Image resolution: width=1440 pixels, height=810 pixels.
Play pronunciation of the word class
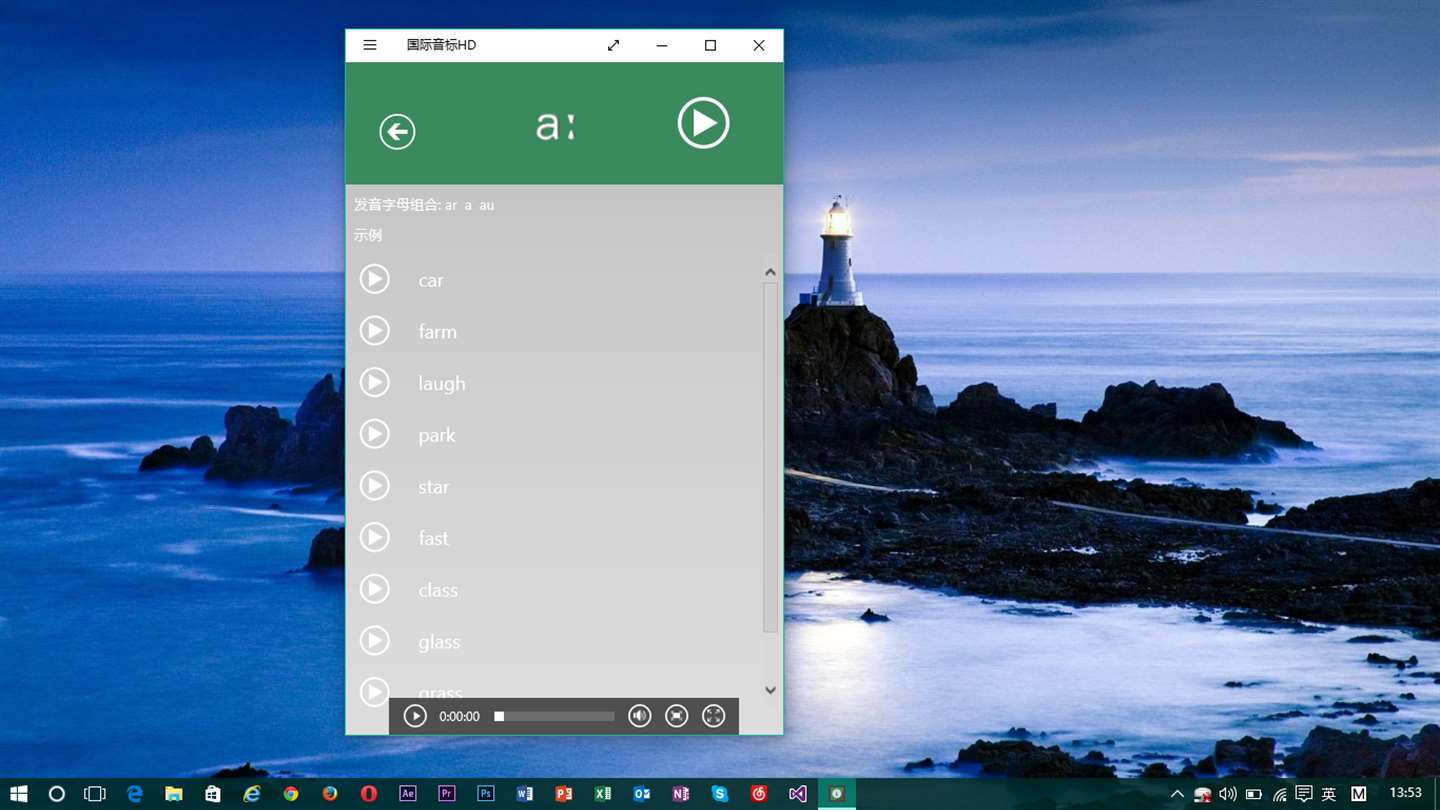[375, 589]
